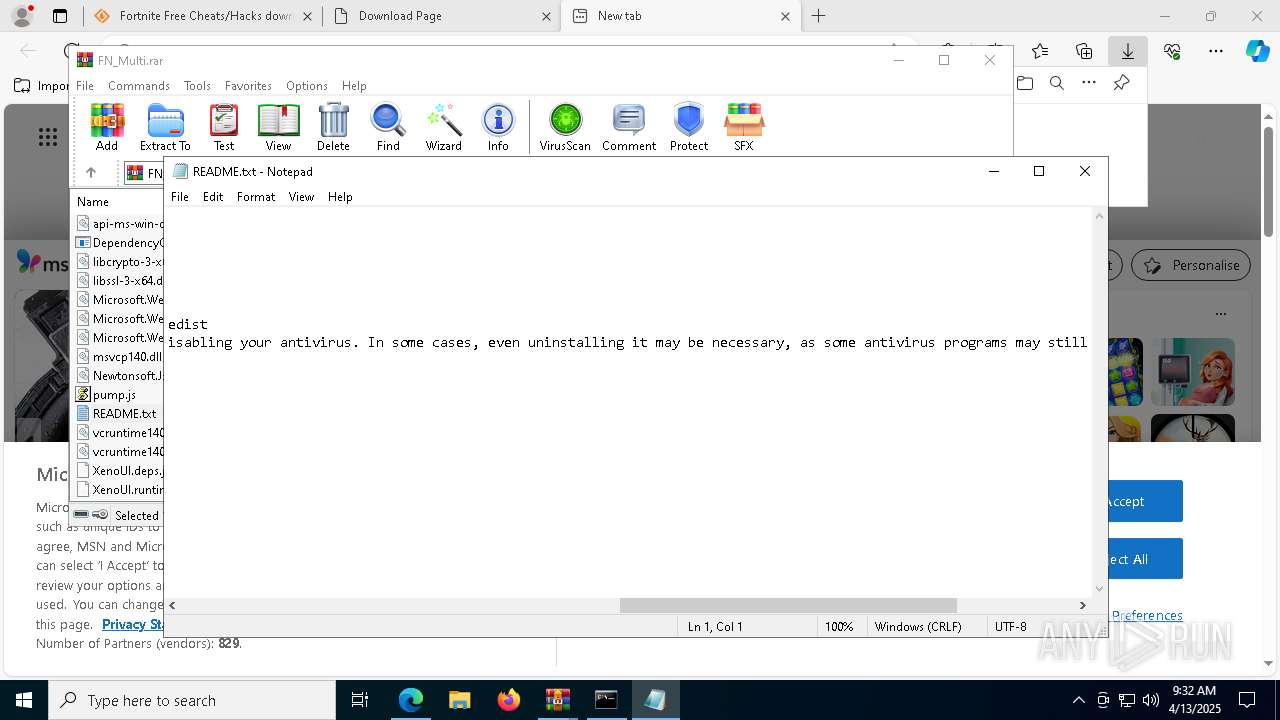Screen dimensions: 1280x720
Task: Open Copilot in Edge sidebar
Action: 1258,51
